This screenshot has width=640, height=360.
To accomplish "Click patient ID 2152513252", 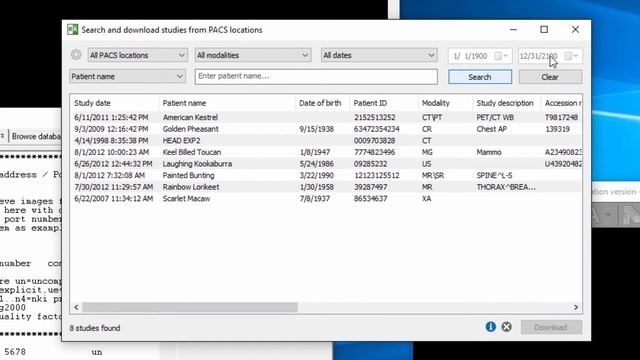I will pos(374,117).
